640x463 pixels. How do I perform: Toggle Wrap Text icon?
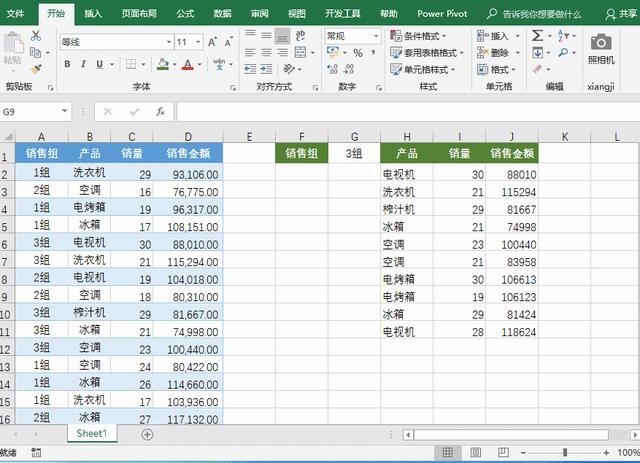[x=300, y=36]
